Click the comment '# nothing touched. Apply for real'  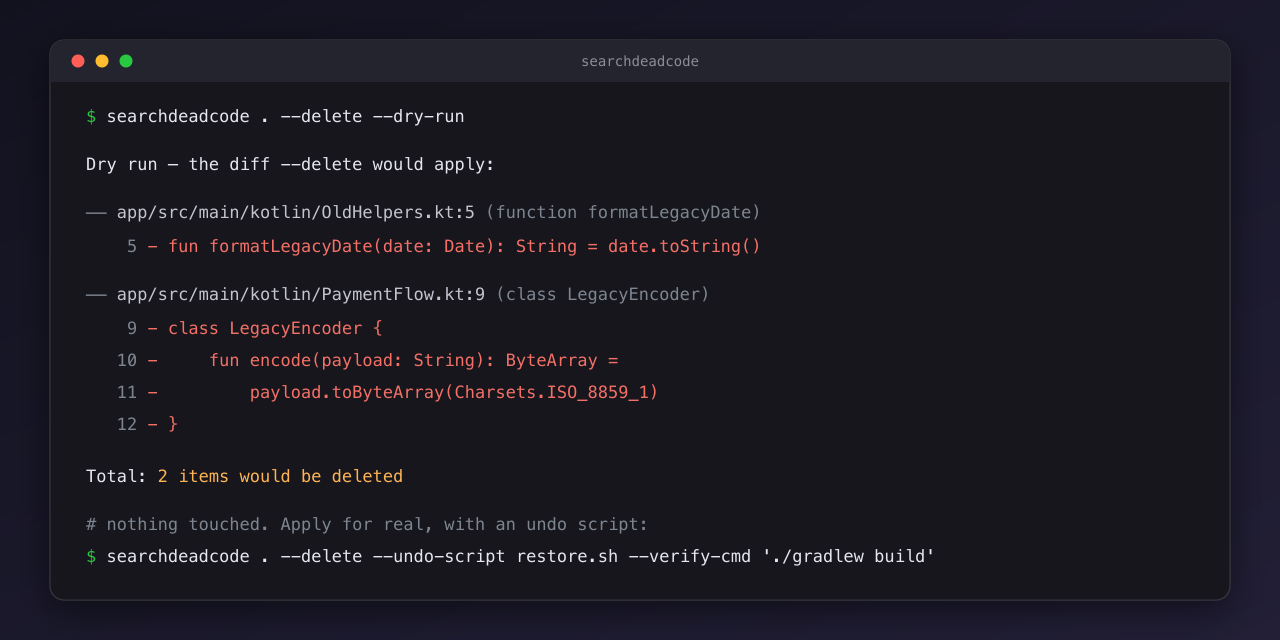(367, 524)
